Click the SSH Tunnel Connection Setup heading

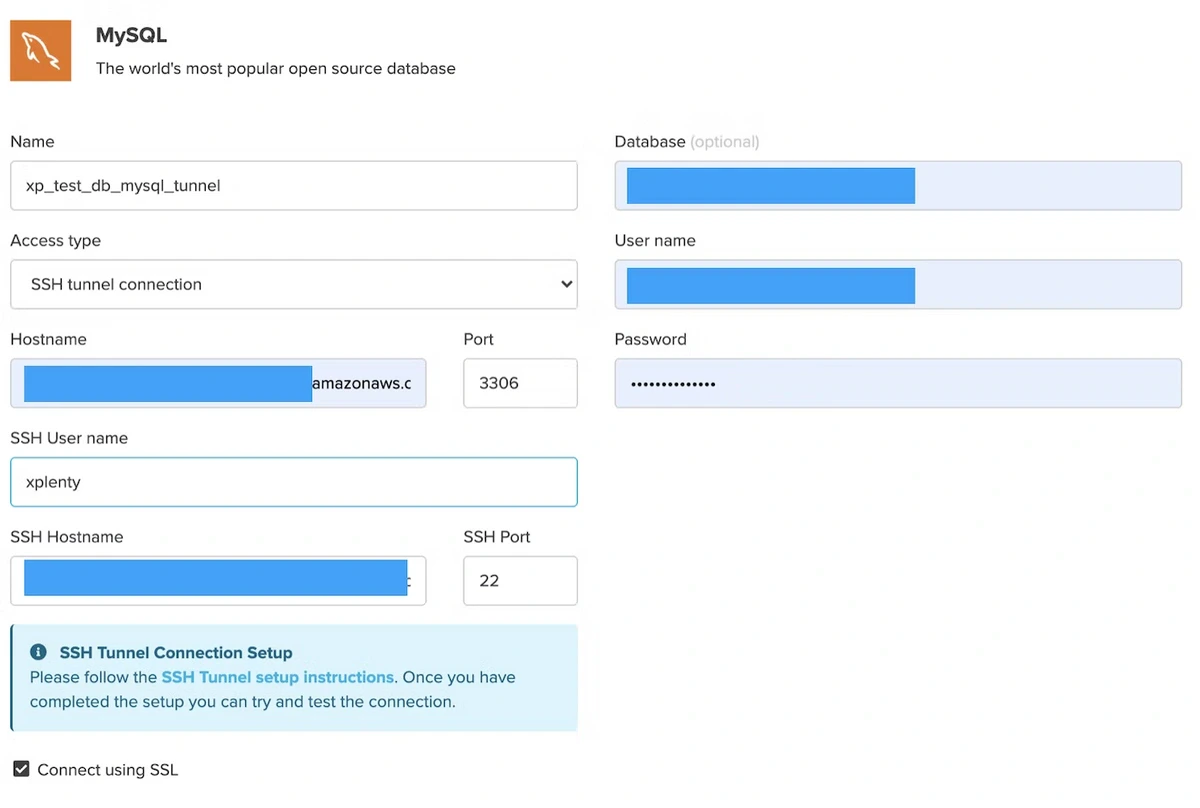(x=176, y=653)
